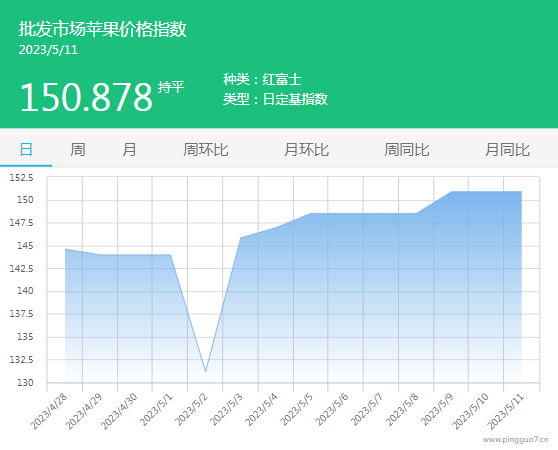Select the 周同比 tab
Viewport: 558px width, 450px height.
(407, 149)
